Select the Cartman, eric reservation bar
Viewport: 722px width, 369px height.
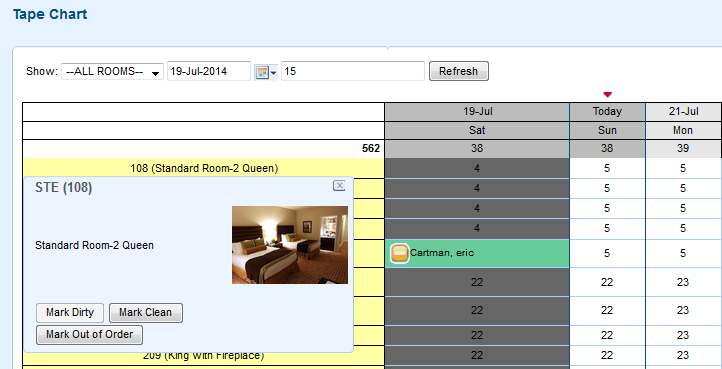click(477, 253)
